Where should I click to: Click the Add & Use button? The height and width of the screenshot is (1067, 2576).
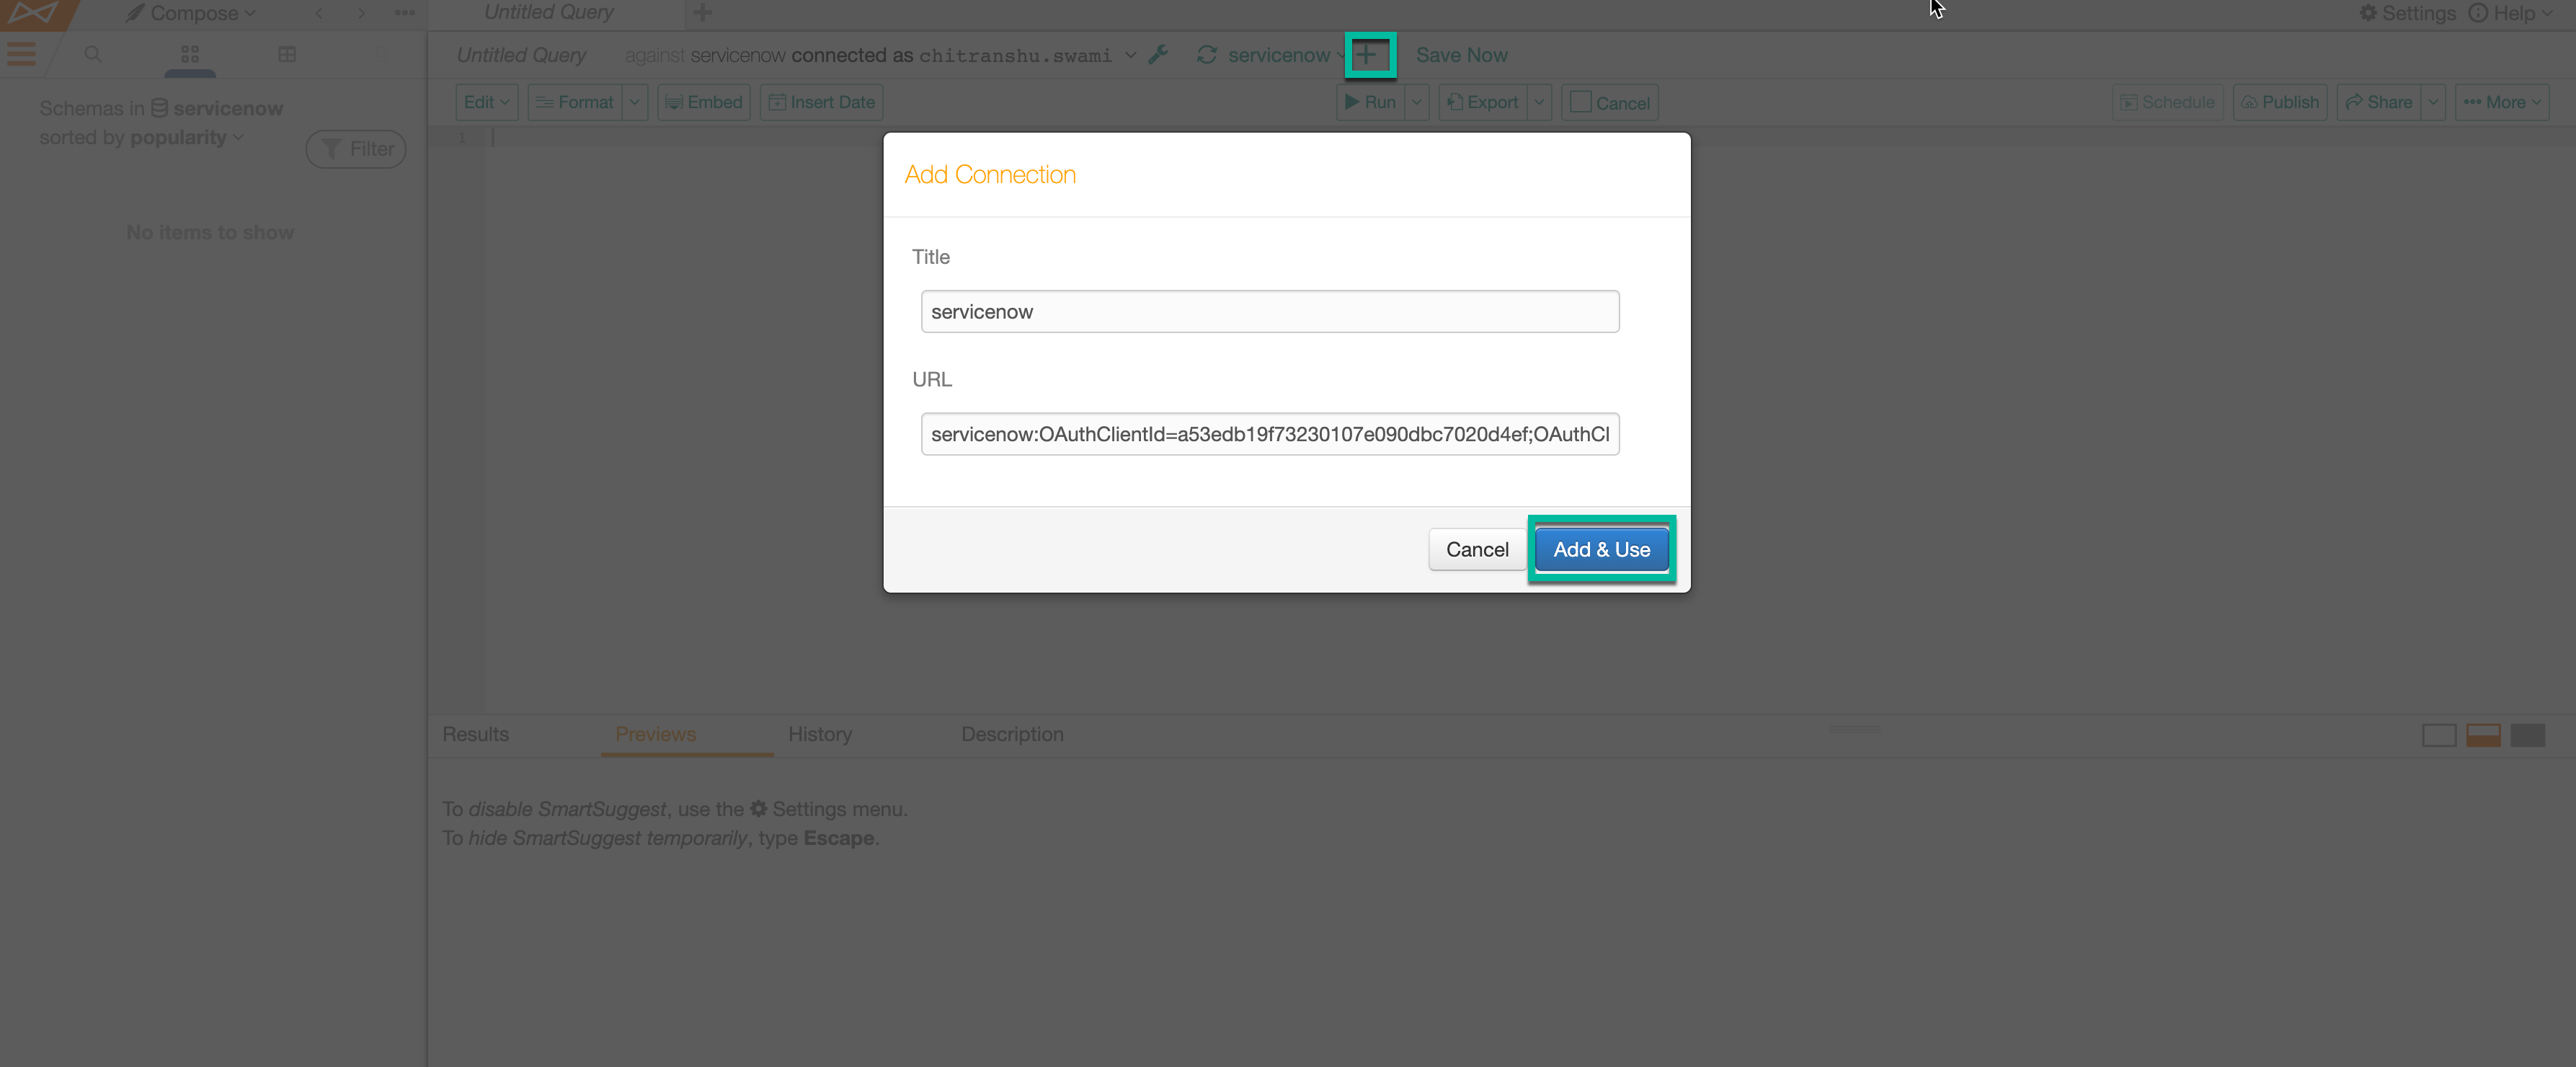[x=1601, y=549]
